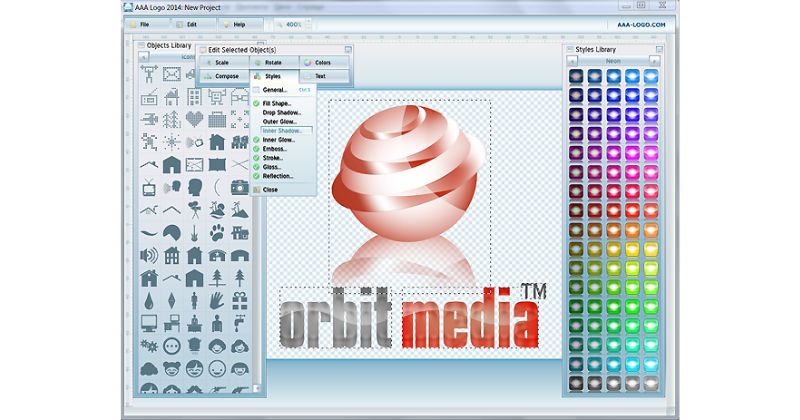Adjust the 400% zoom level stepper
Screen dimensions: 800x420
coord(308,24)
